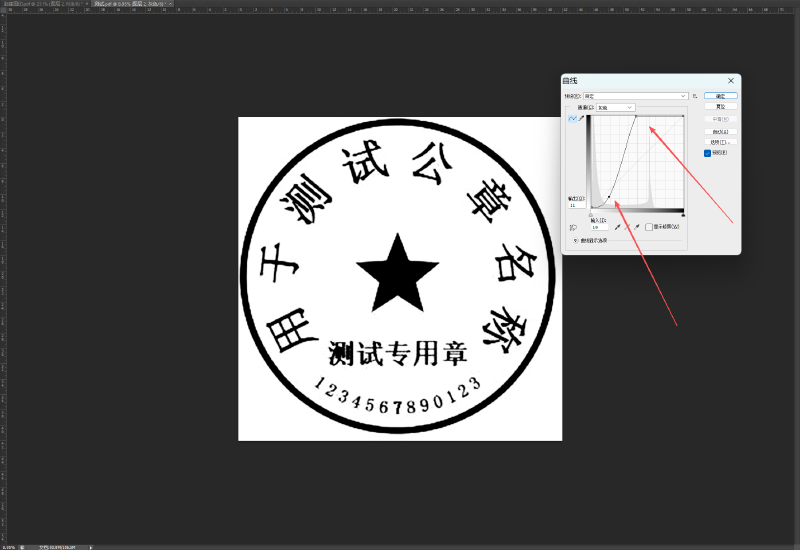The height and width of the screenshot is (550, 800).
Task: Select the second (active) document tab
Action: 133,4
